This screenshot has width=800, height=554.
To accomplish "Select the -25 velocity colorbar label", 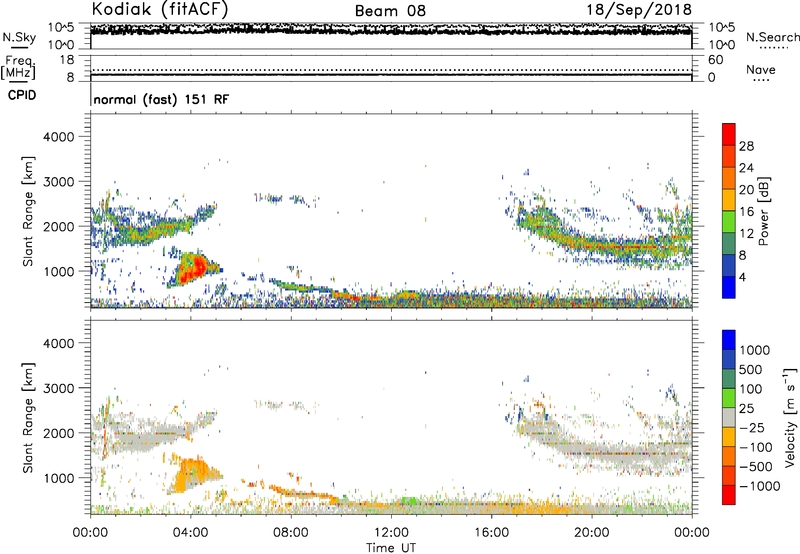I will [x=752, y=428].
